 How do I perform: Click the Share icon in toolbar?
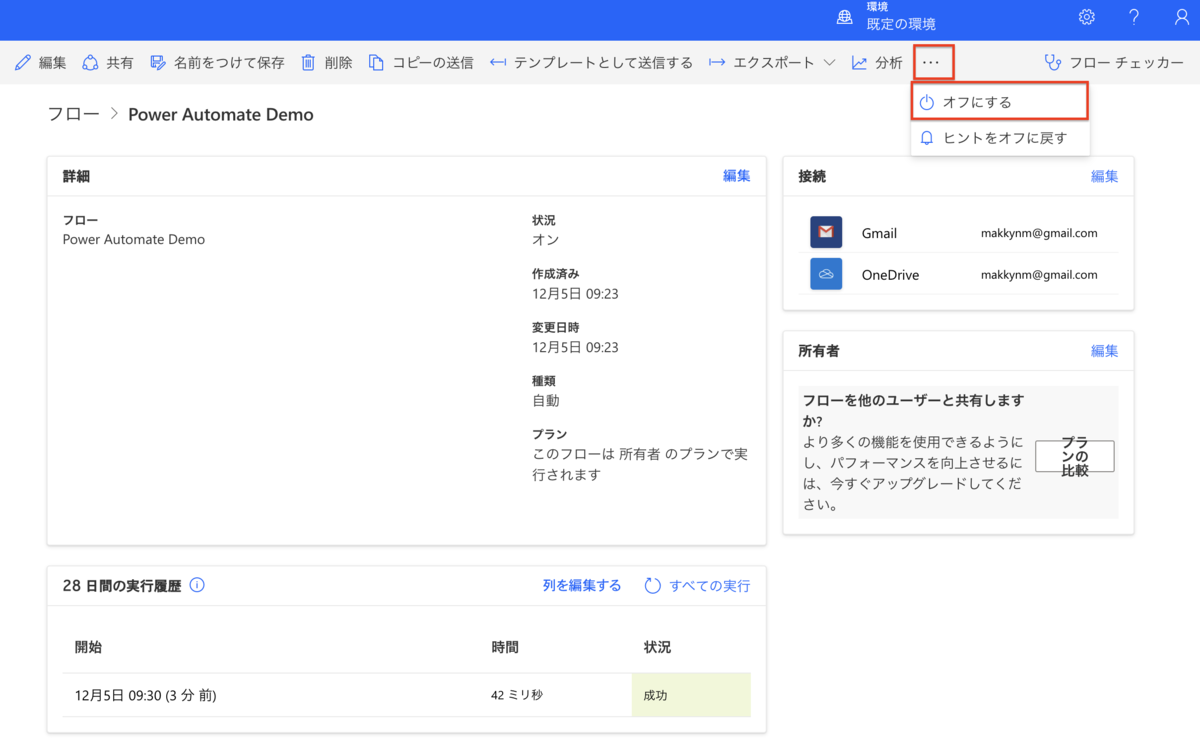[x=90, y=63]
